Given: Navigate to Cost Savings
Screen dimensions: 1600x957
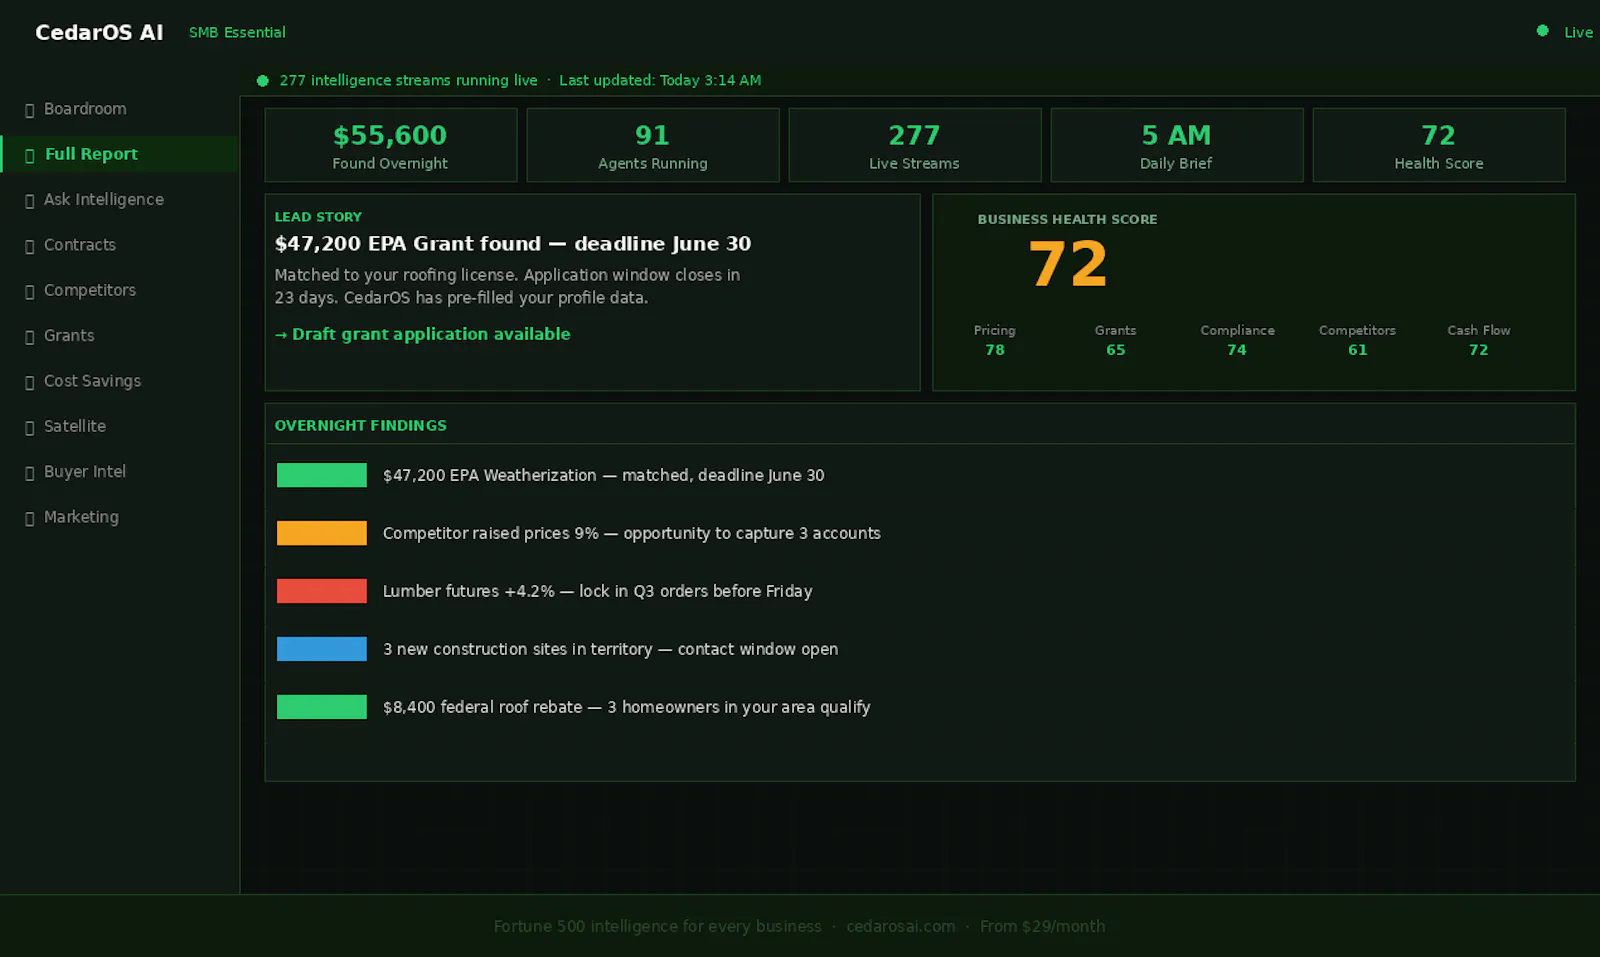Looking at the screenshot, I should pyautogui.click(x=119, y=381).
